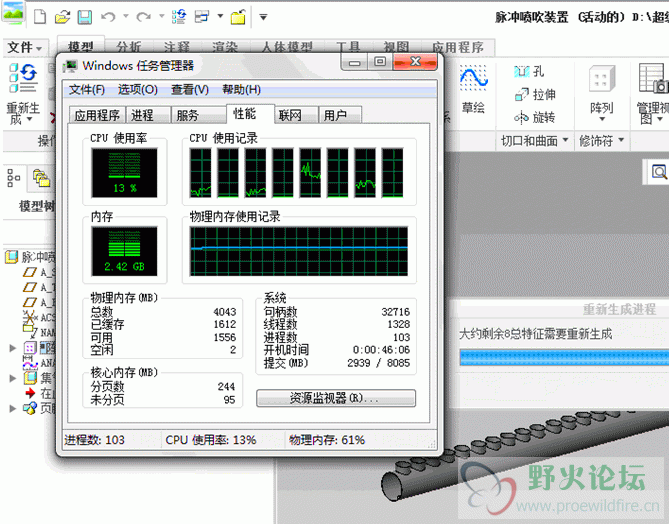669x524 pixels.
Task: Open Task Manager 帮助(H) menu
Action: tap(241, 90)
